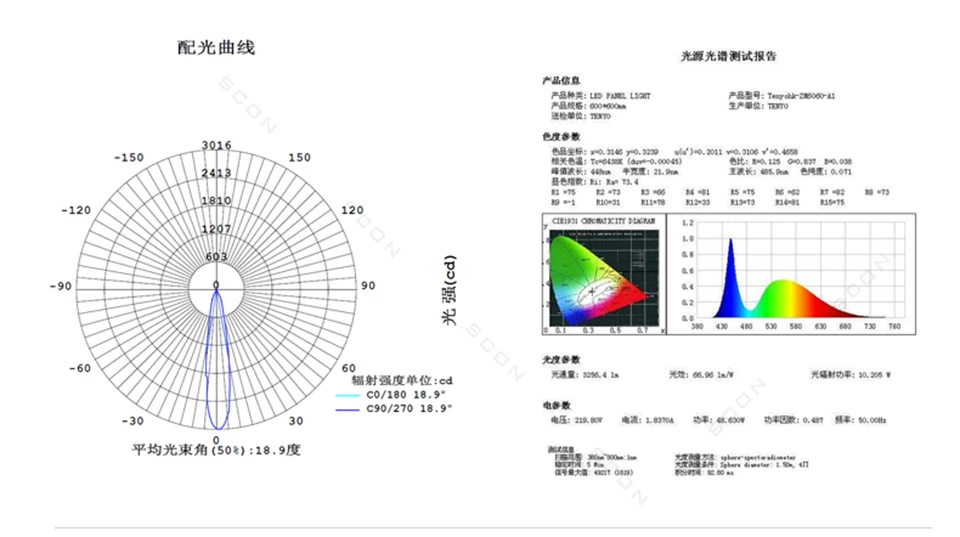This screenshot has height=537, width=960.
Task: Click the -30 angle label
Action: coord(132,421)
